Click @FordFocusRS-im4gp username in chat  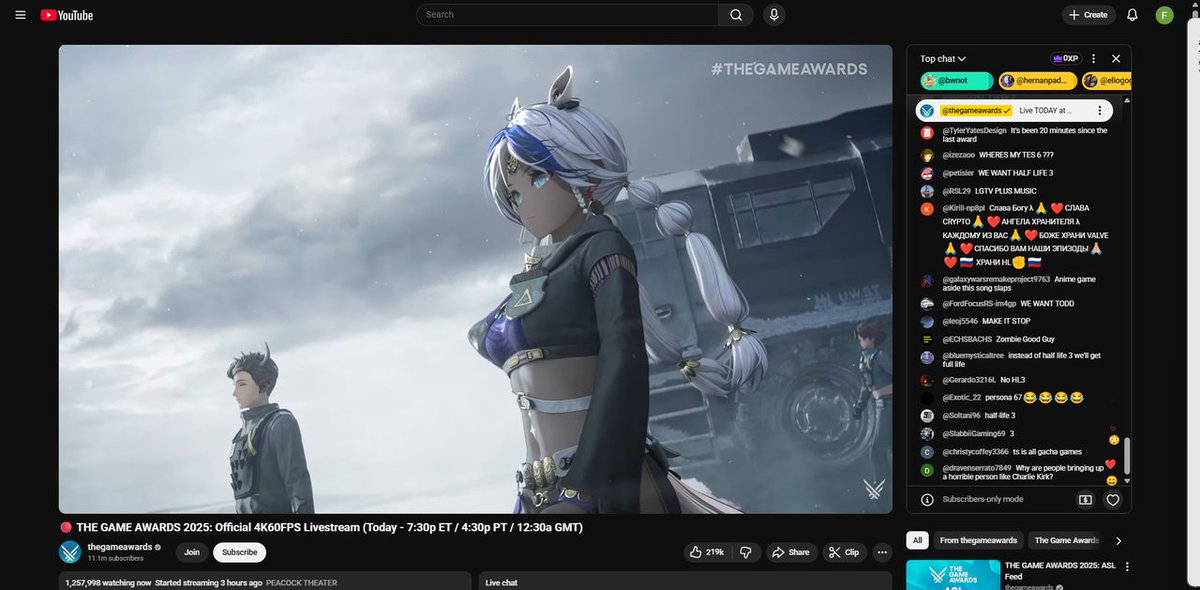[978, 303]
